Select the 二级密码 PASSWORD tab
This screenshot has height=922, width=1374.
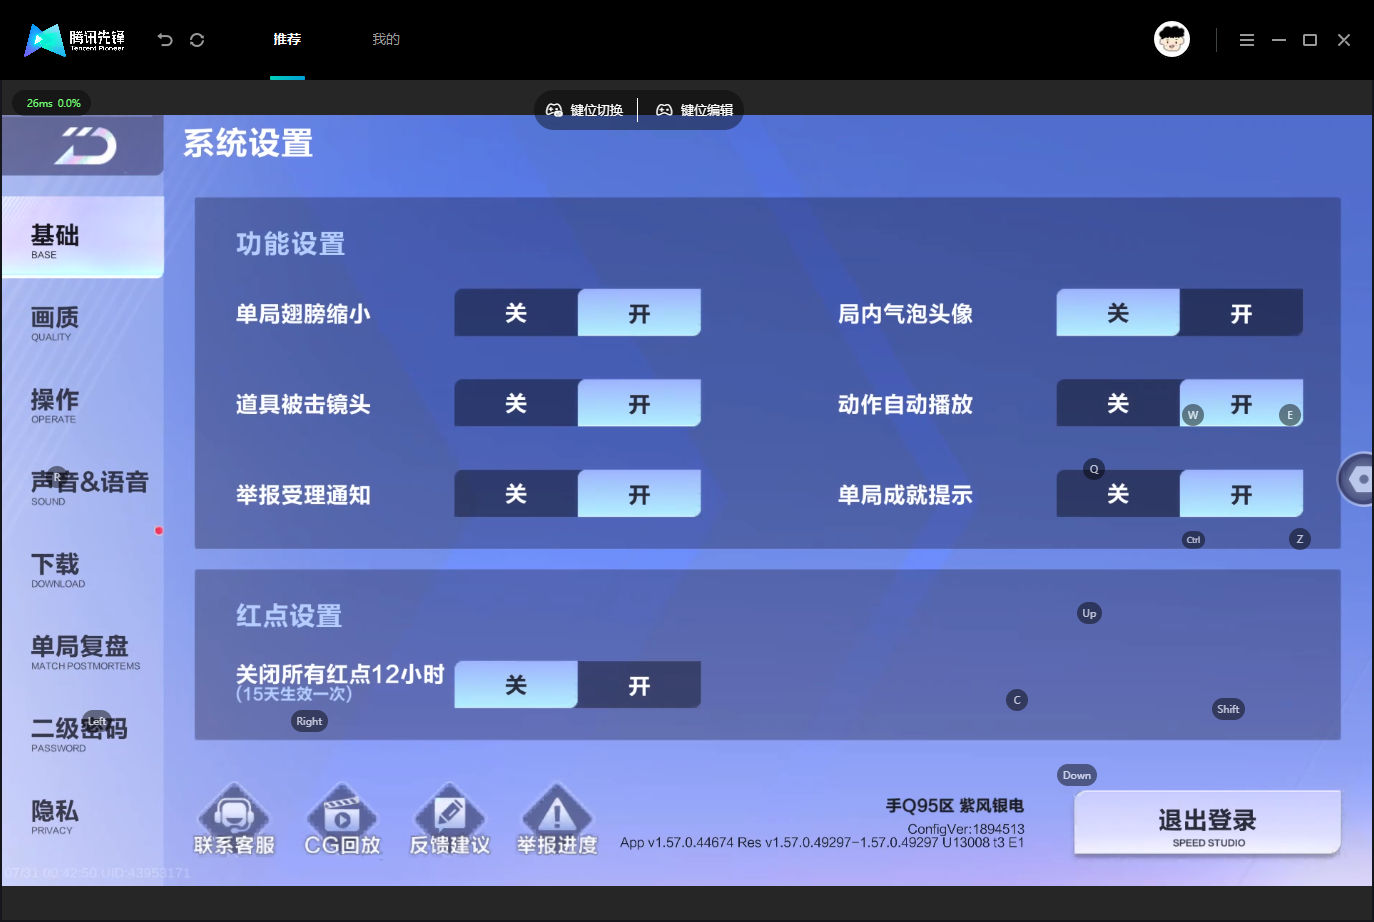pyautogui.click(x=83, y=735)
